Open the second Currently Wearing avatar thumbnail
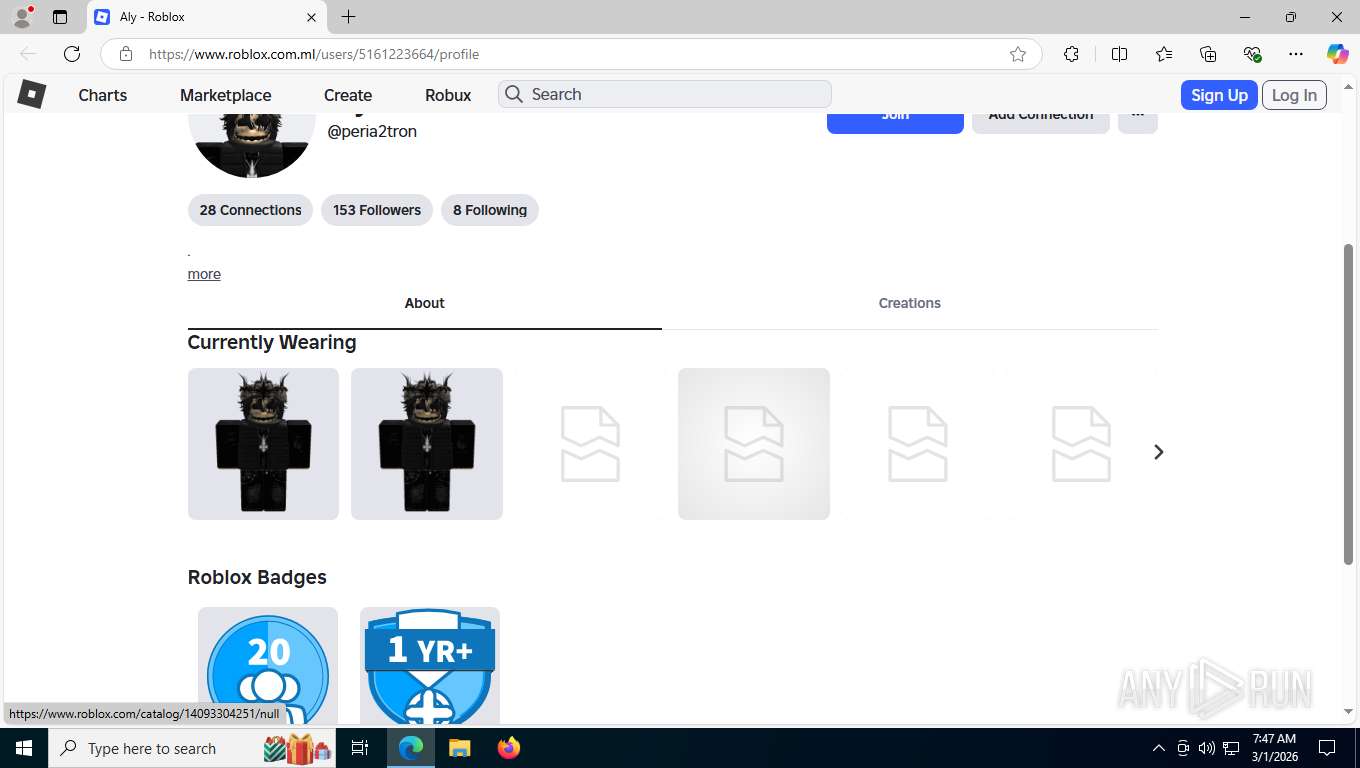Viewport: 1360px width, 768px height. (427, 444)
